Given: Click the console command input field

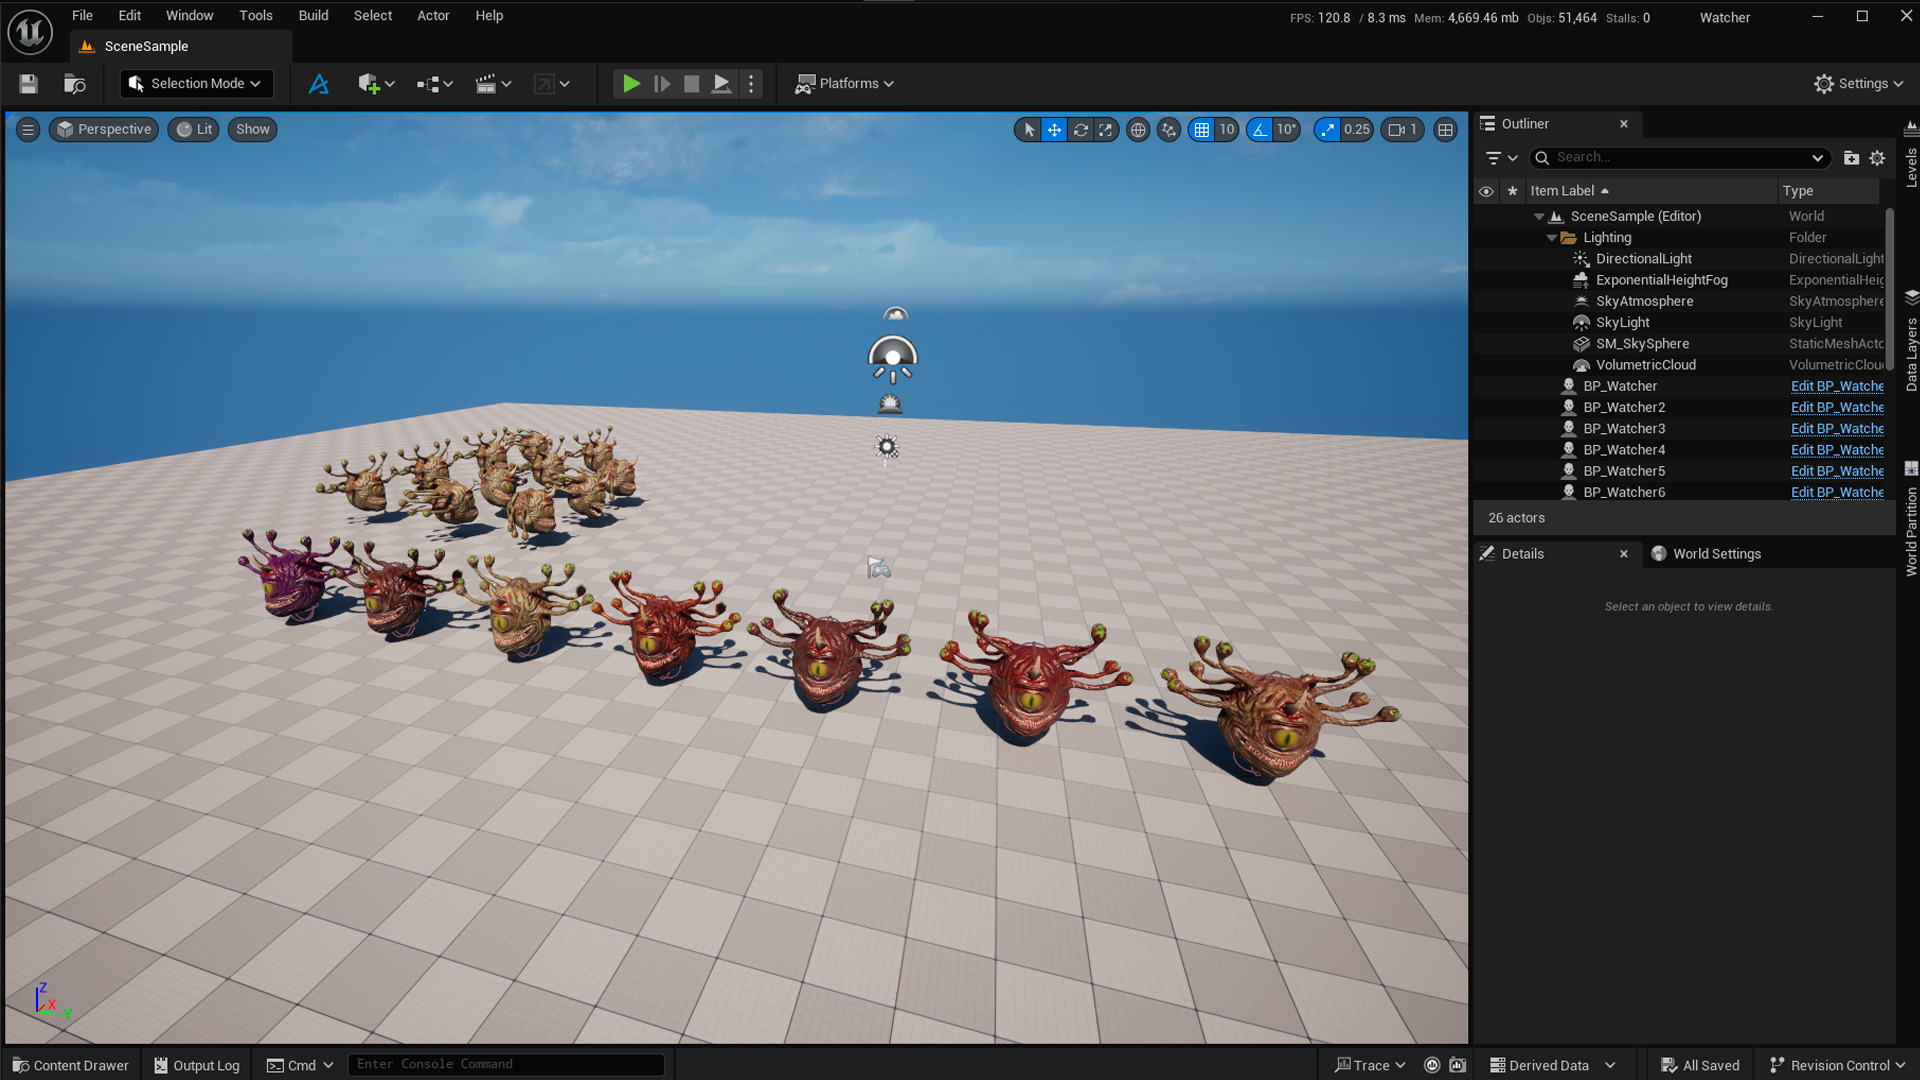Looking at the screenshot, I should pyautogui.click(x=505, y=1065).
